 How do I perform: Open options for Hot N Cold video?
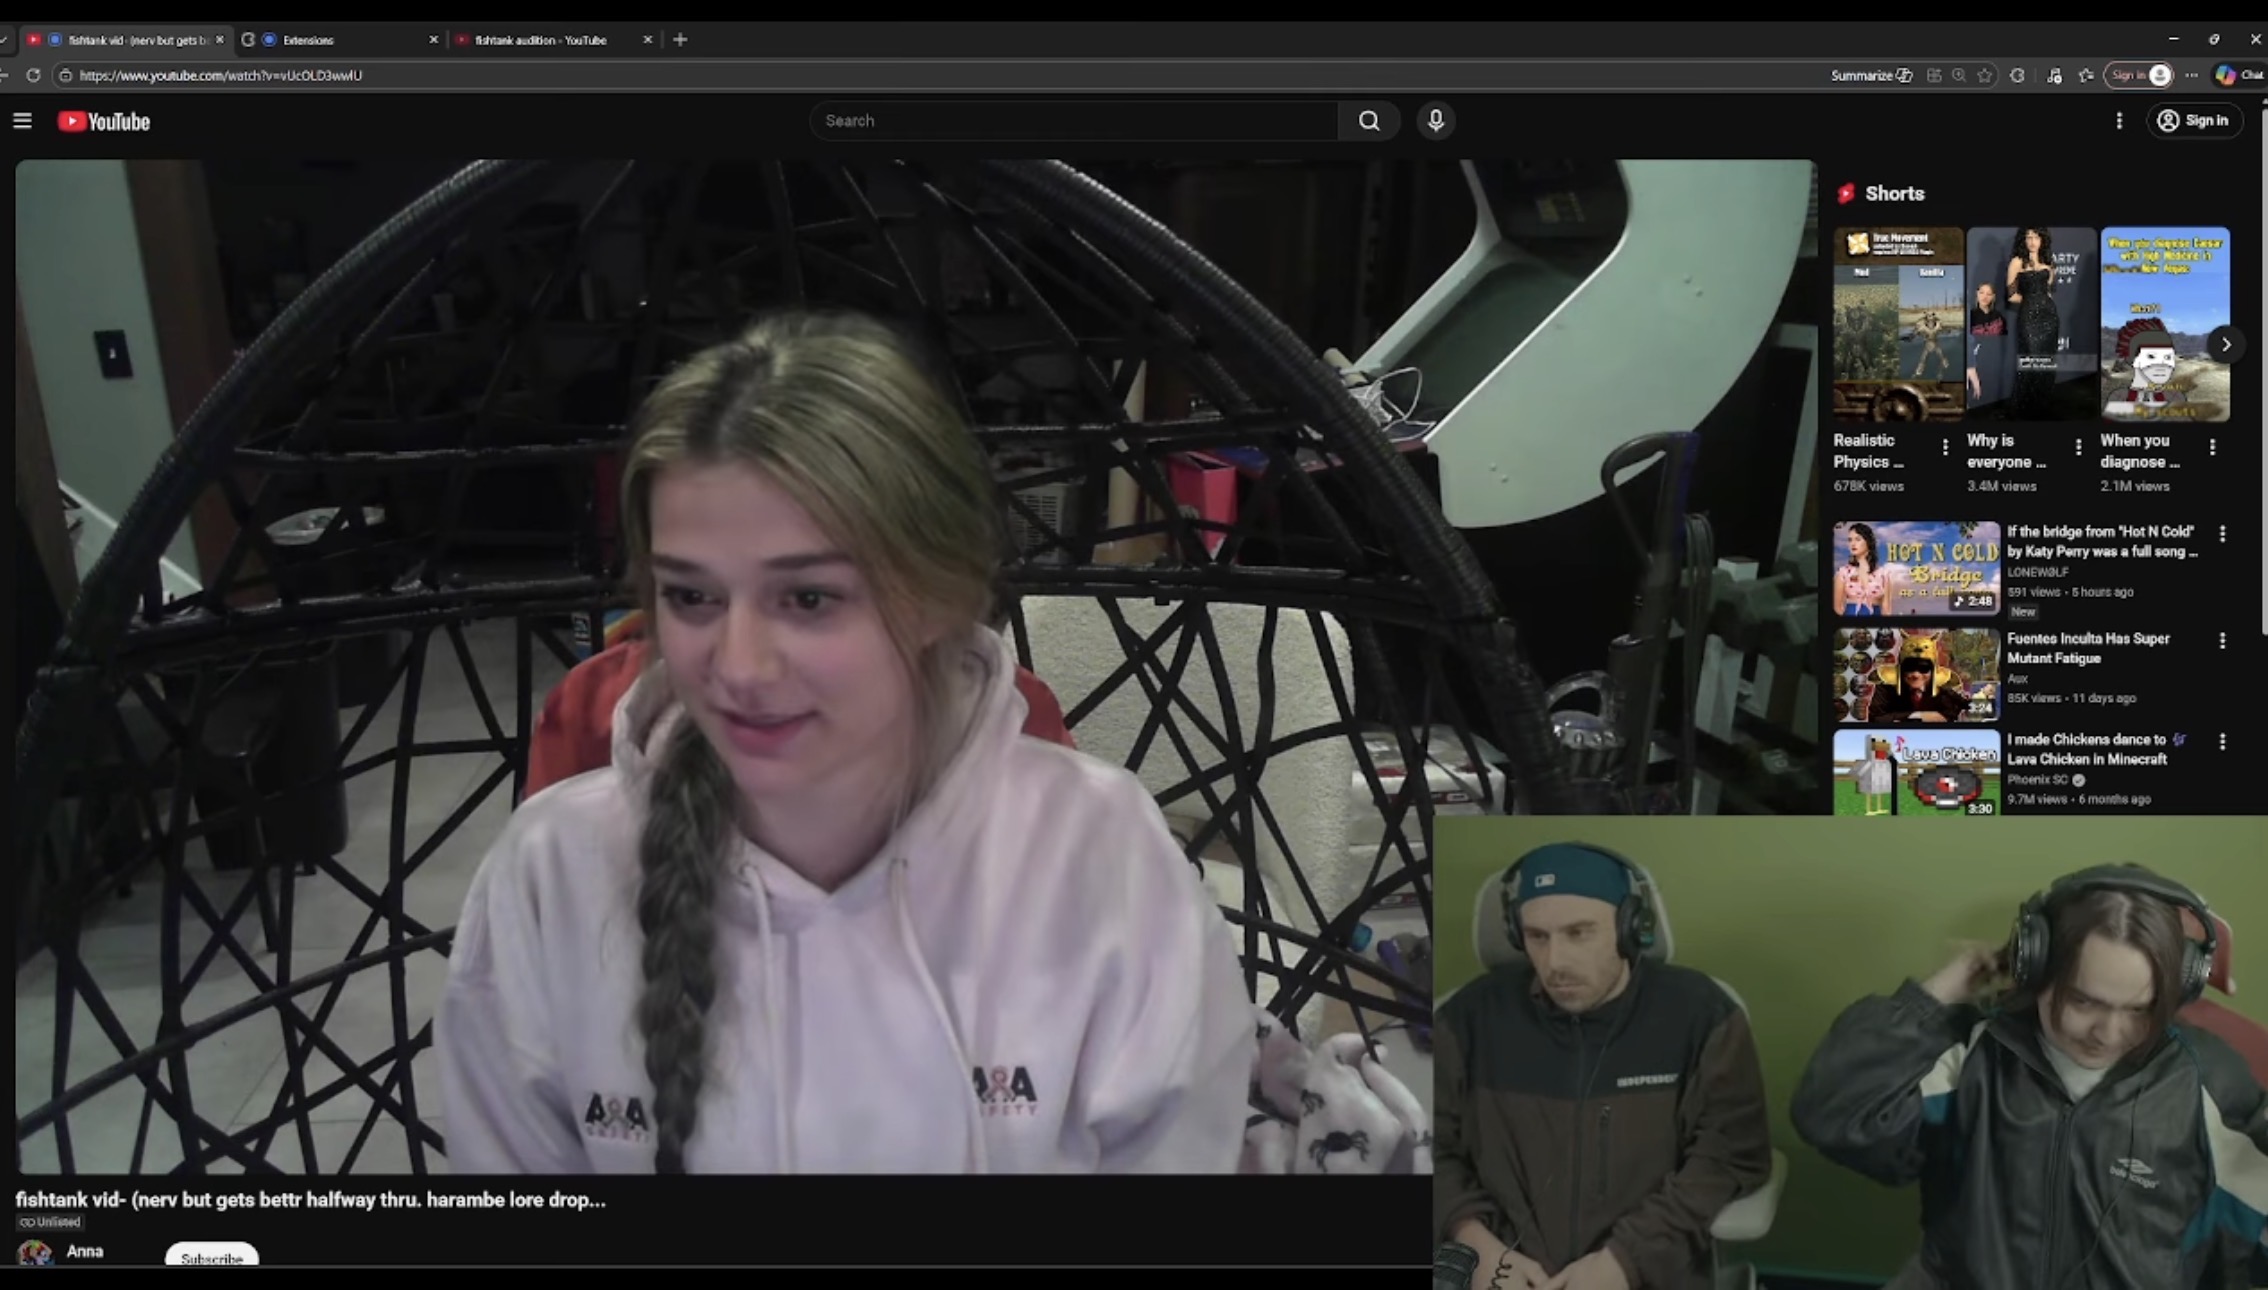2222,534
